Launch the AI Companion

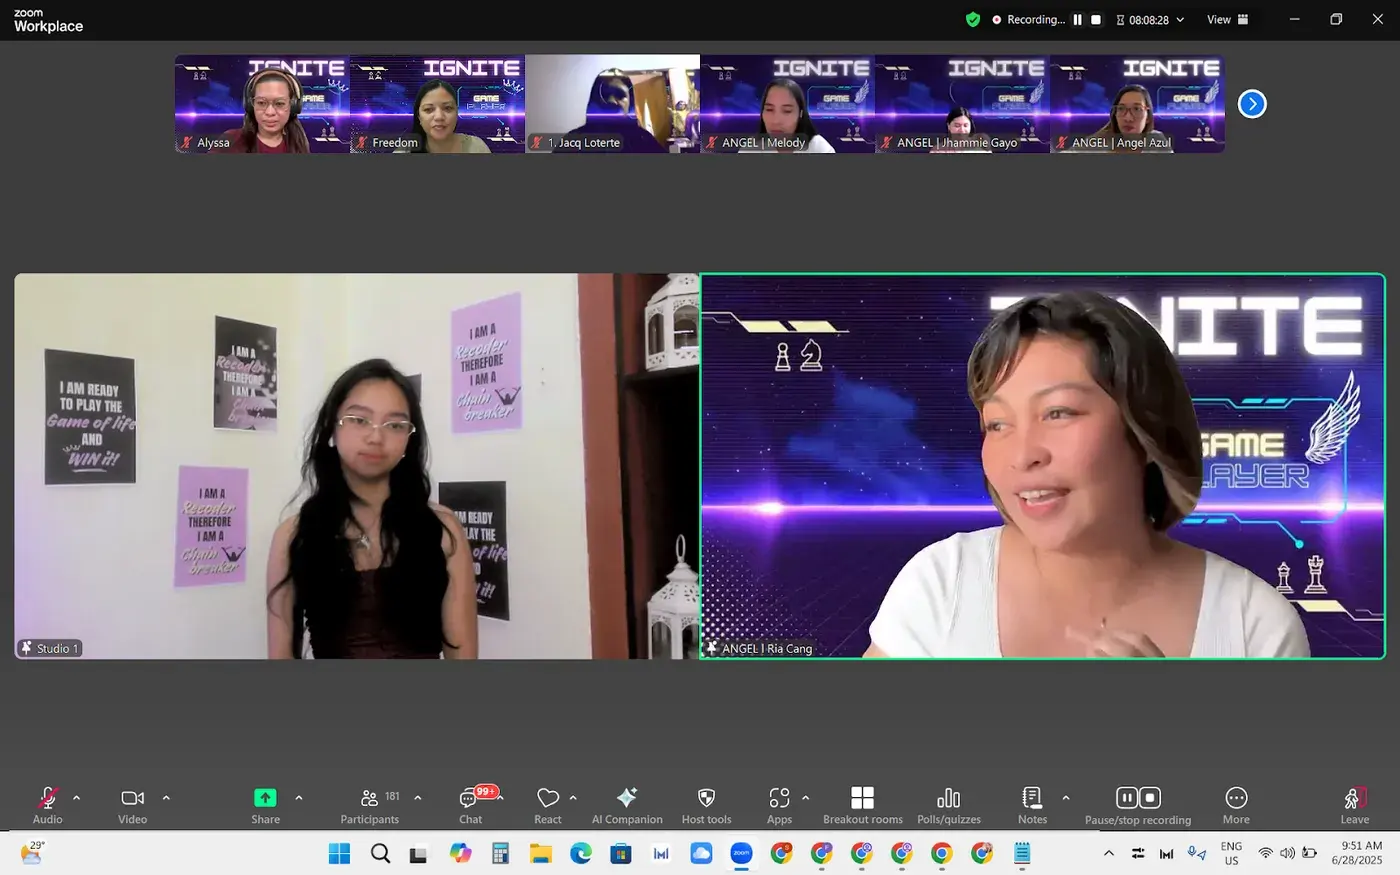point(627,805)
